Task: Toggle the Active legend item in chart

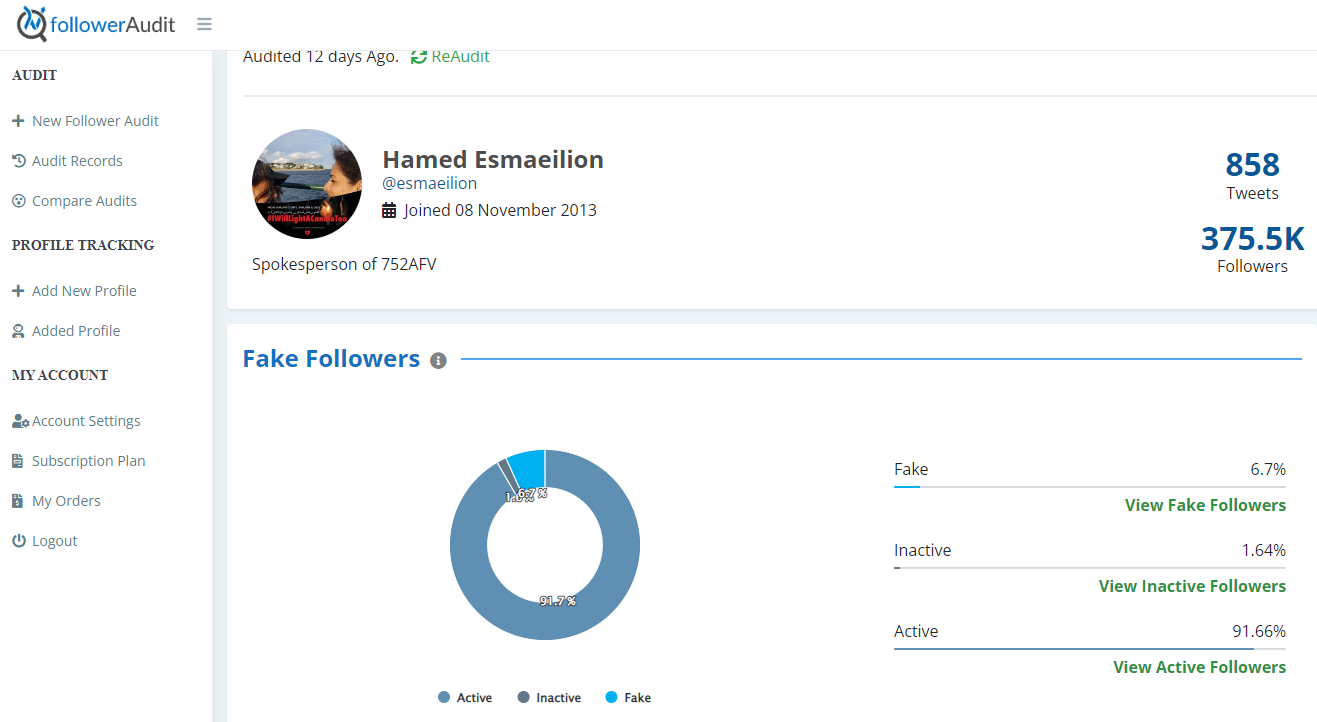Action: click(465, 697)
